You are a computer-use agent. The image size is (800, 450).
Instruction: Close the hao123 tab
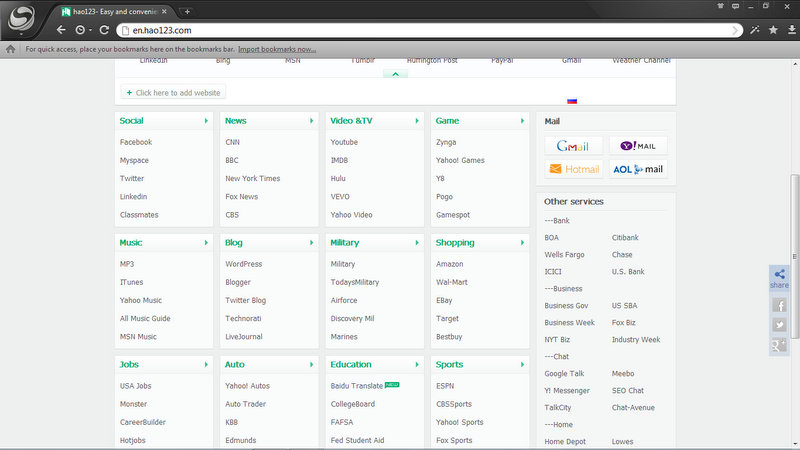(164, 11)
